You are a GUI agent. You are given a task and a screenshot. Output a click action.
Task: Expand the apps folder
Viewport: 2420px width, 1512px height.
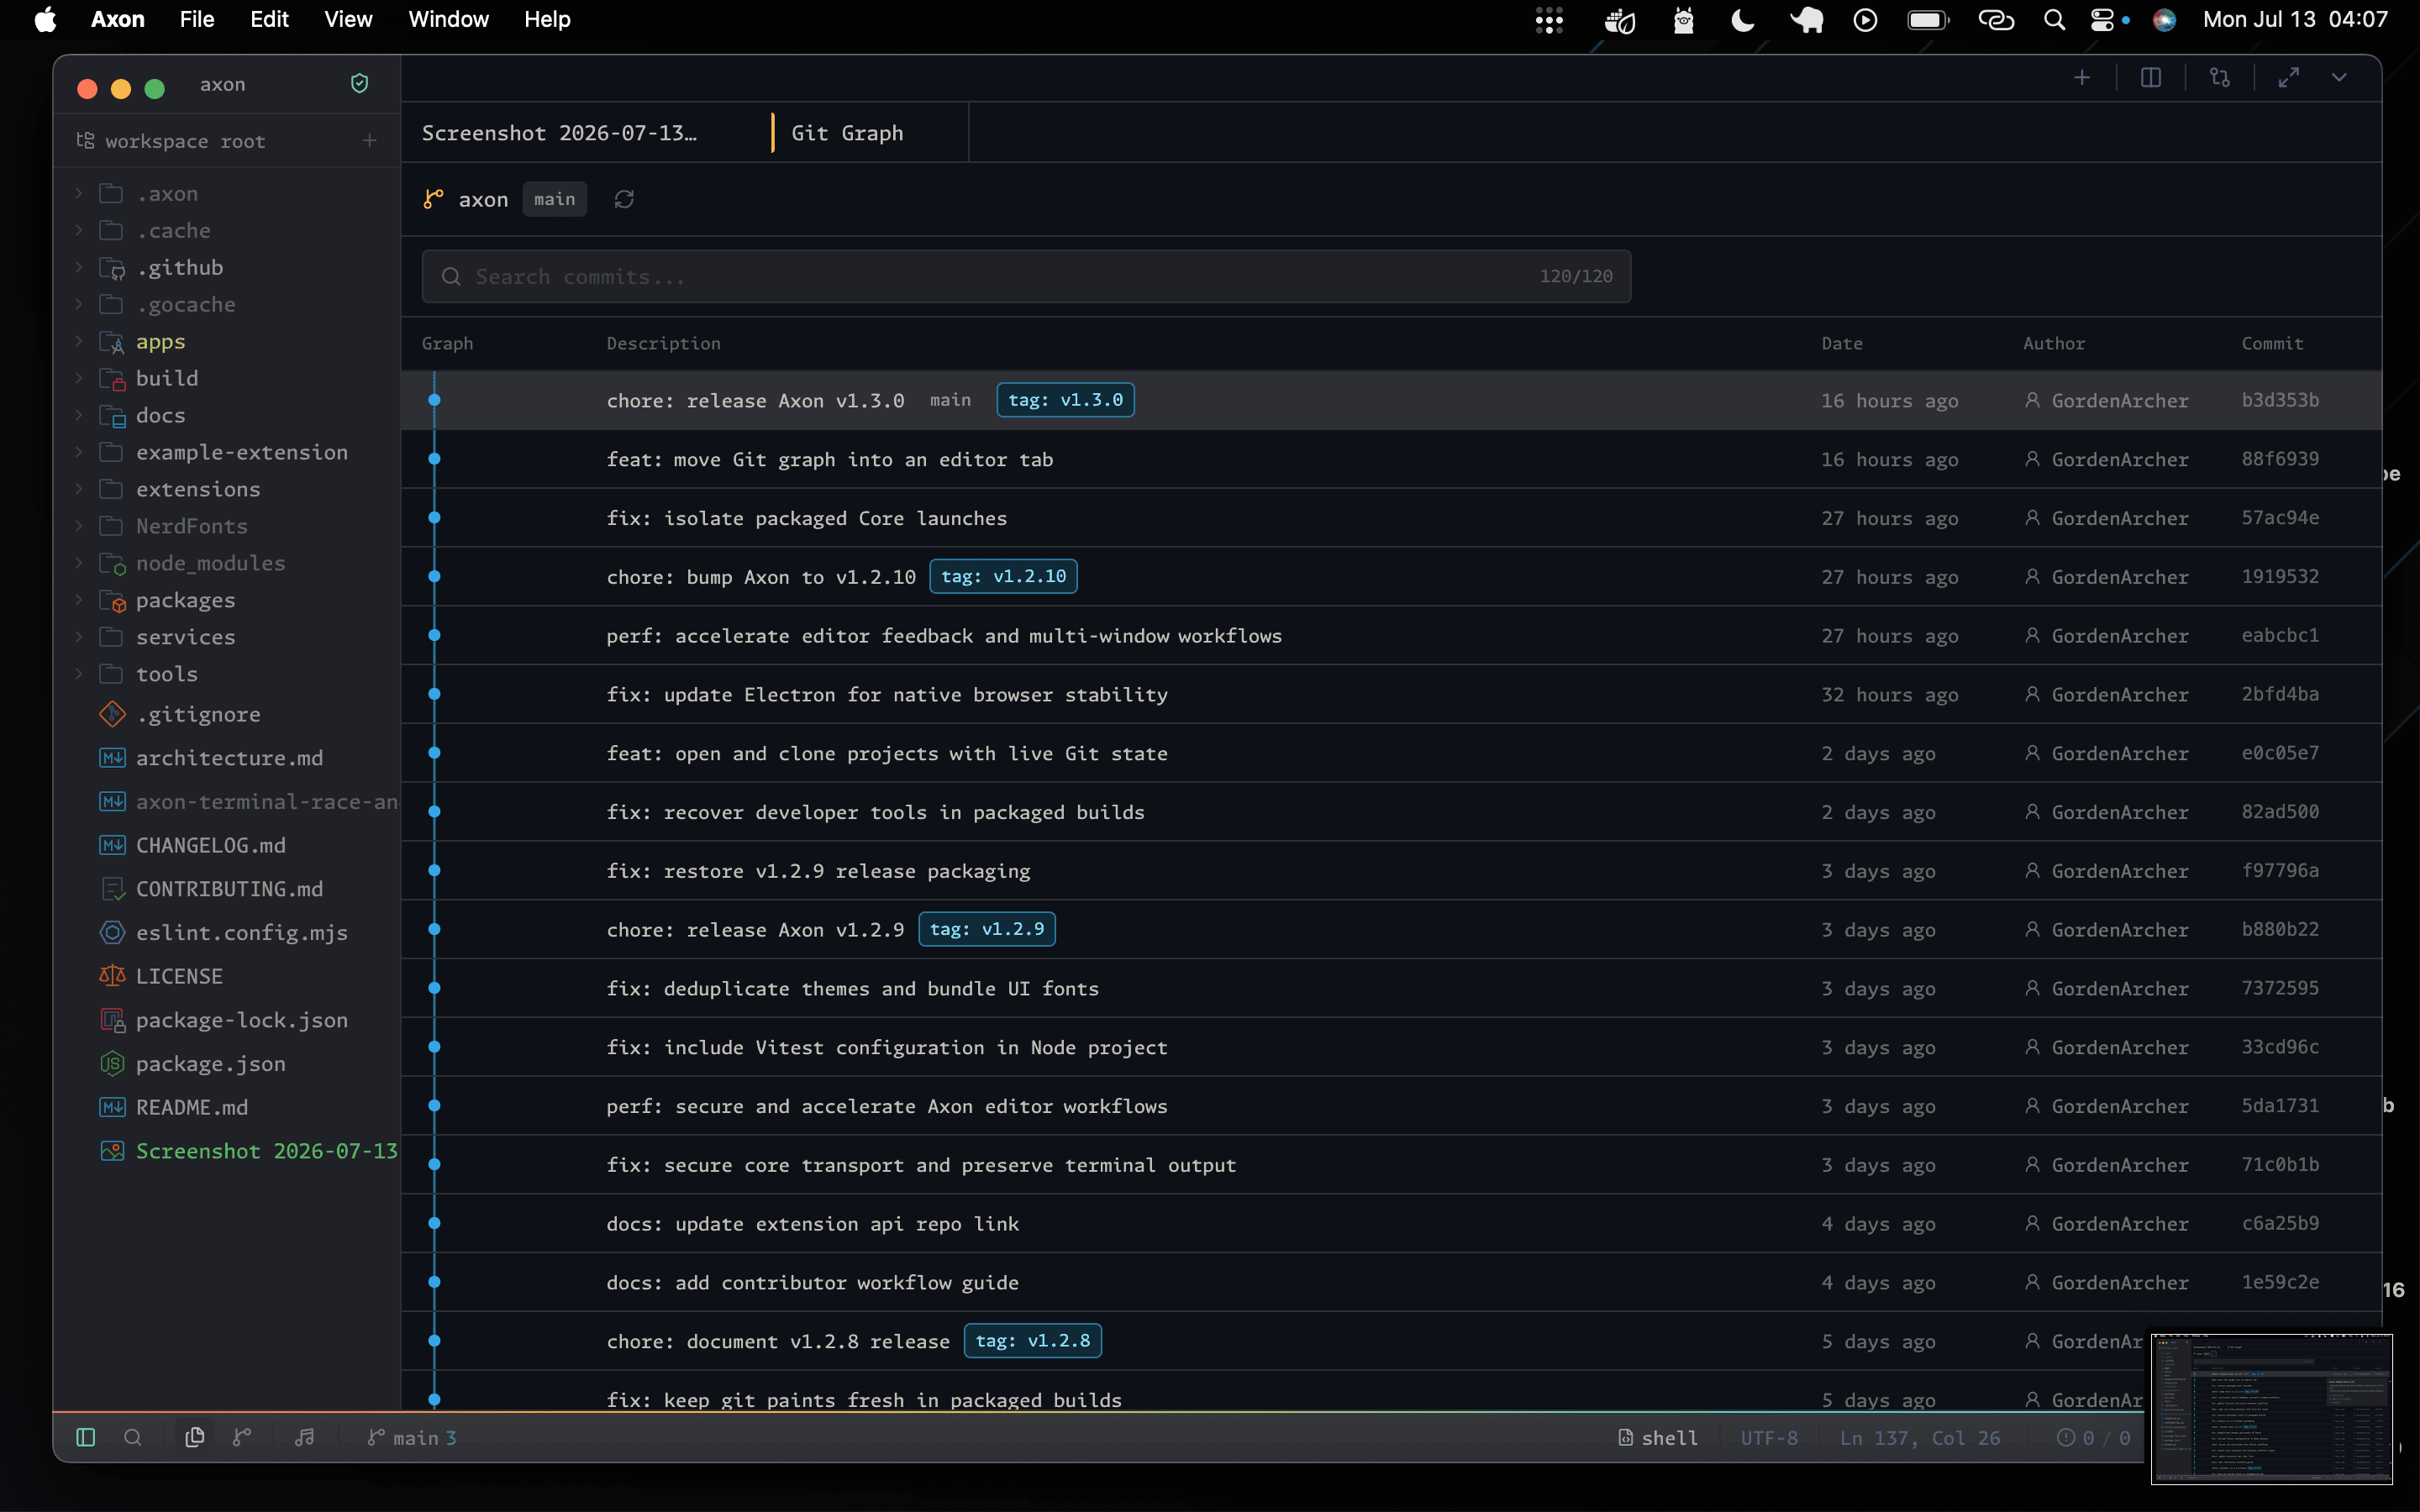[160, 341]
